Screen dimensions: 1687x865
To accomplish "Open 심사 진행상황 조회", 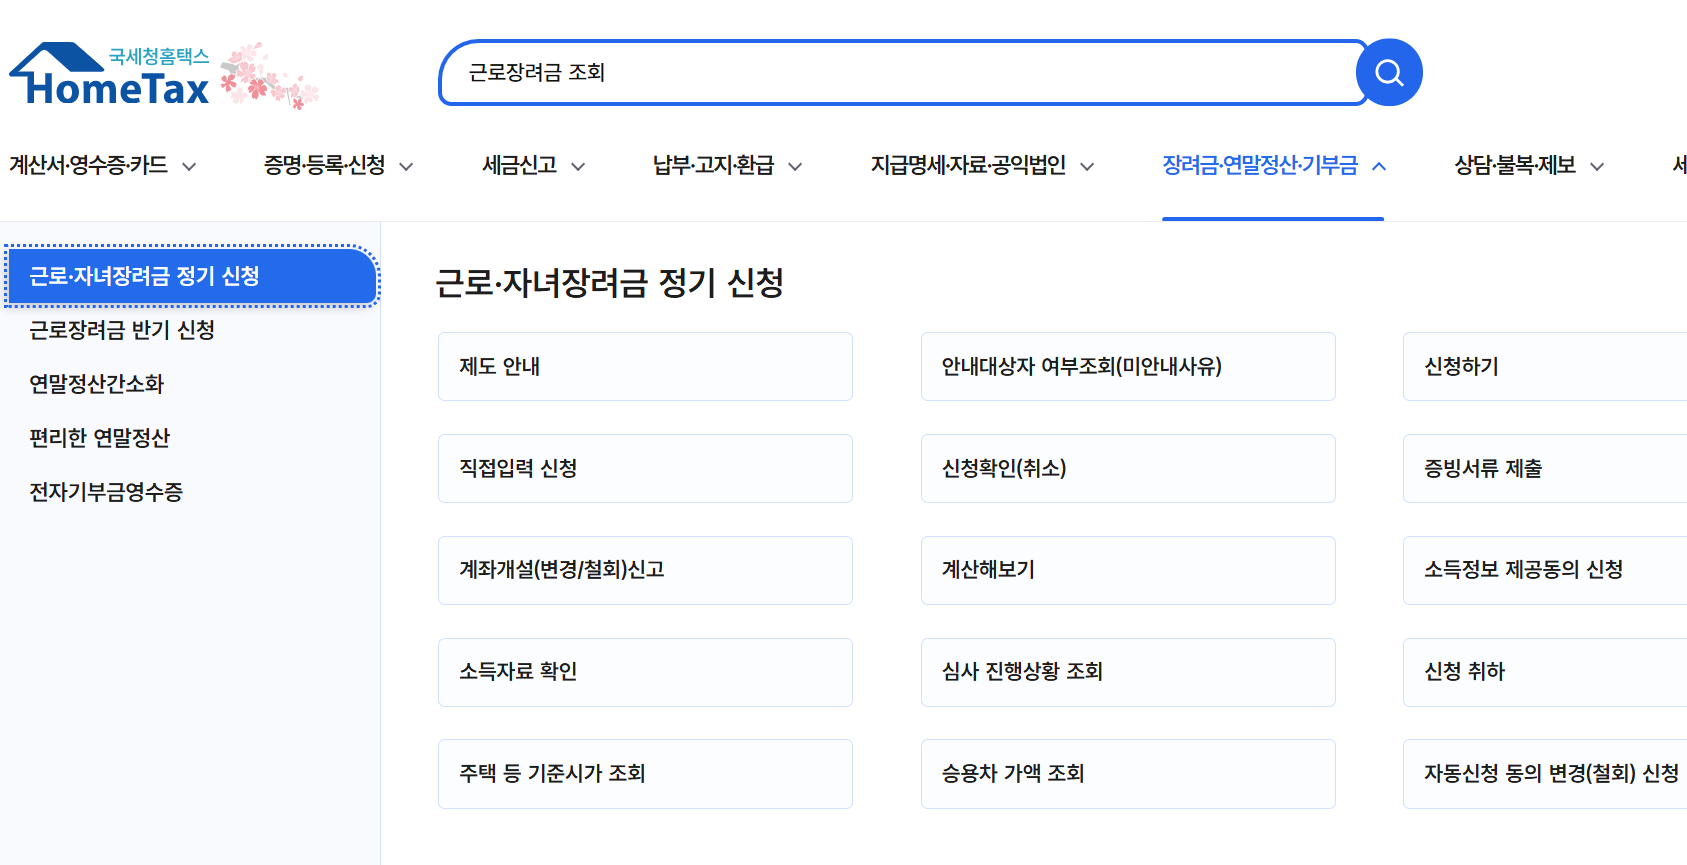I will (x=1128, y=673).
